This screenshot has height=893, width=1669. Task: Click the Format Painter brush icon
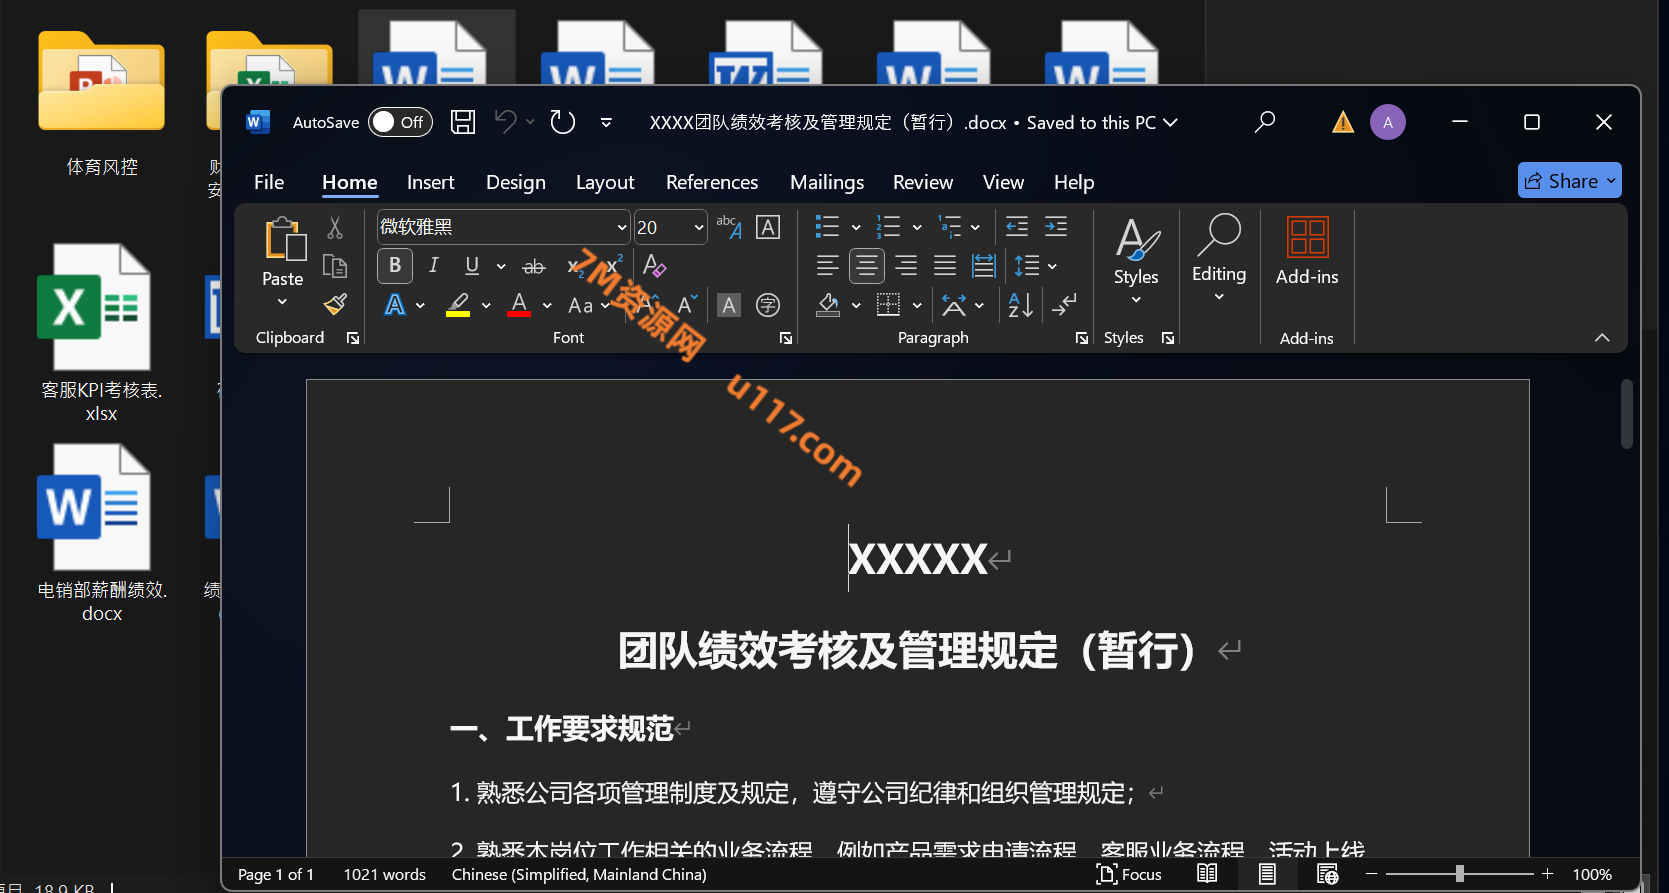335,304
